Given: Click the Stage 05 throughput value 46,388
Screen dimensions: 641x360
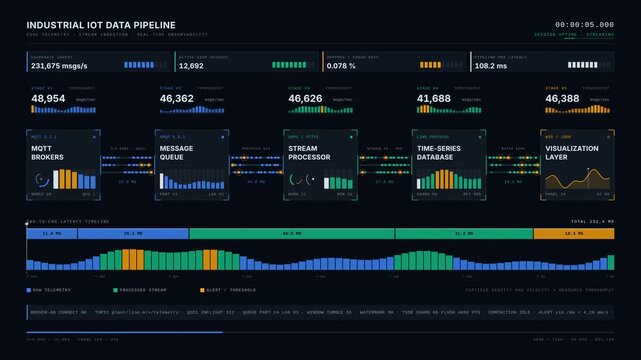Looking at the screenshot, I should coord(562,98).
